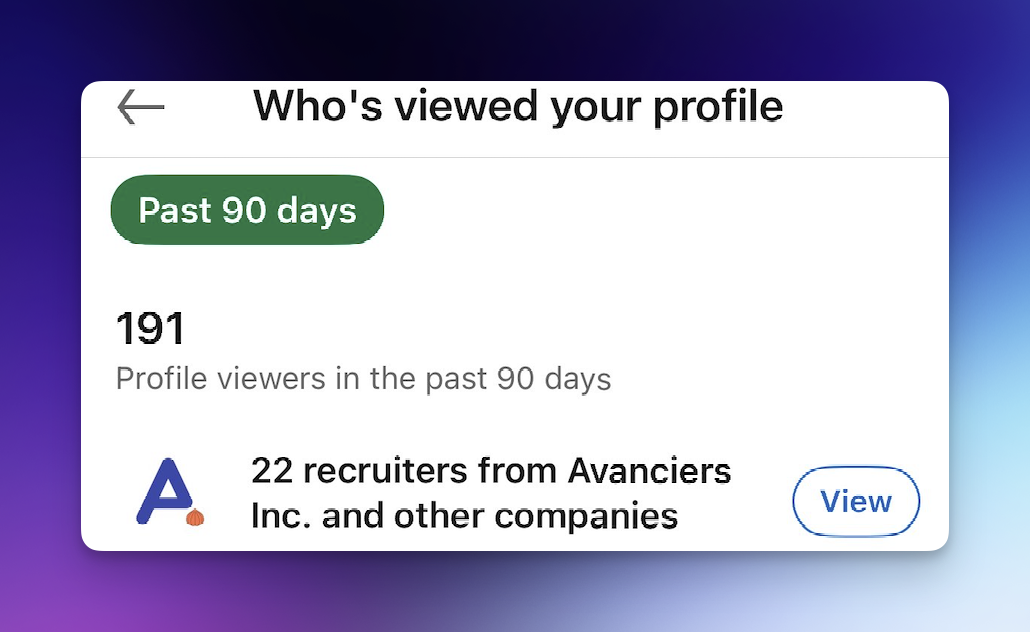Screen dimensions: 1030x632
Task: Click the Avanciers Inc. blue A logo
Action: [x=163, y=491]
